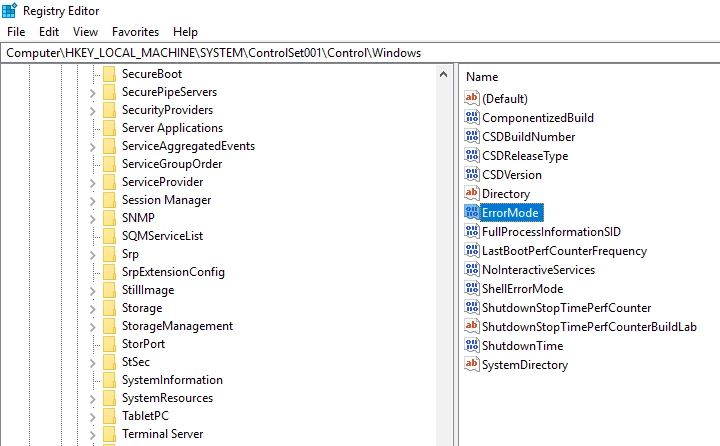Click the string icon beside (Default) value
The width and height of the screenshot is (720, 446).
tap(472, 98)
